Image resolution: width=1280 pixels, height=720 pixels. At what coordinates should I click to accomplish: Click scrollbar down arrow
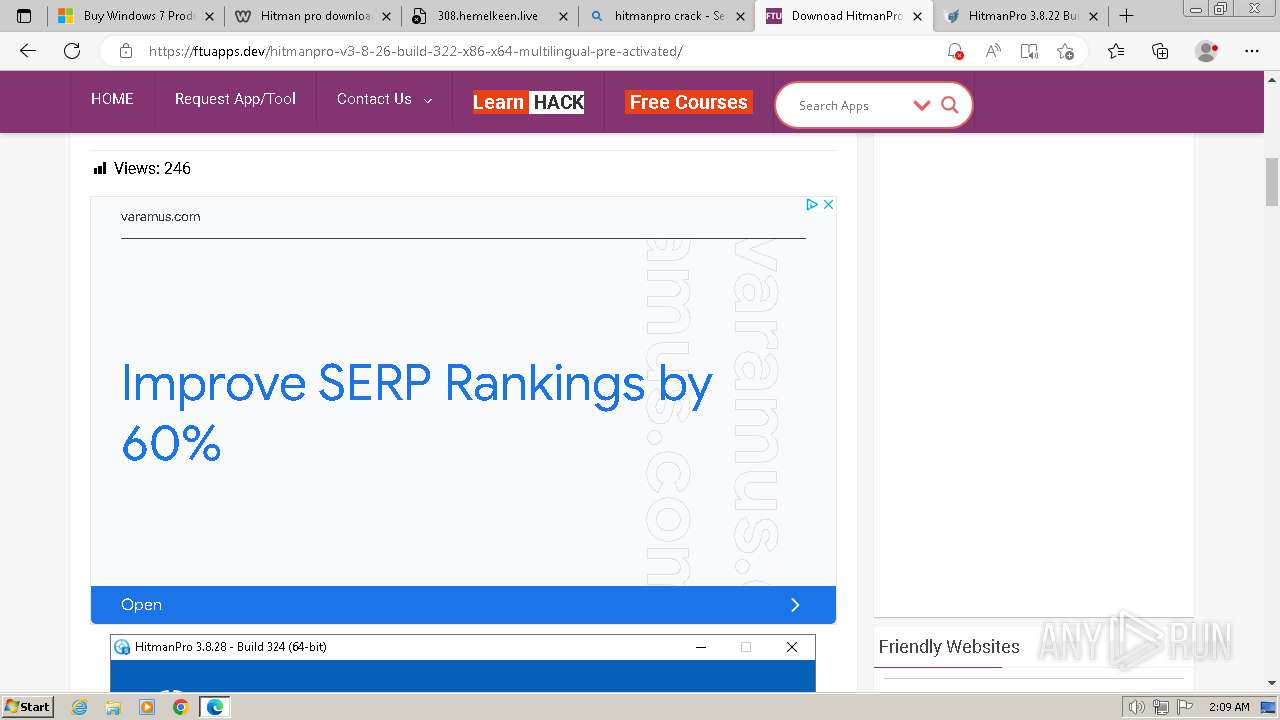[x=1272, y=684]
